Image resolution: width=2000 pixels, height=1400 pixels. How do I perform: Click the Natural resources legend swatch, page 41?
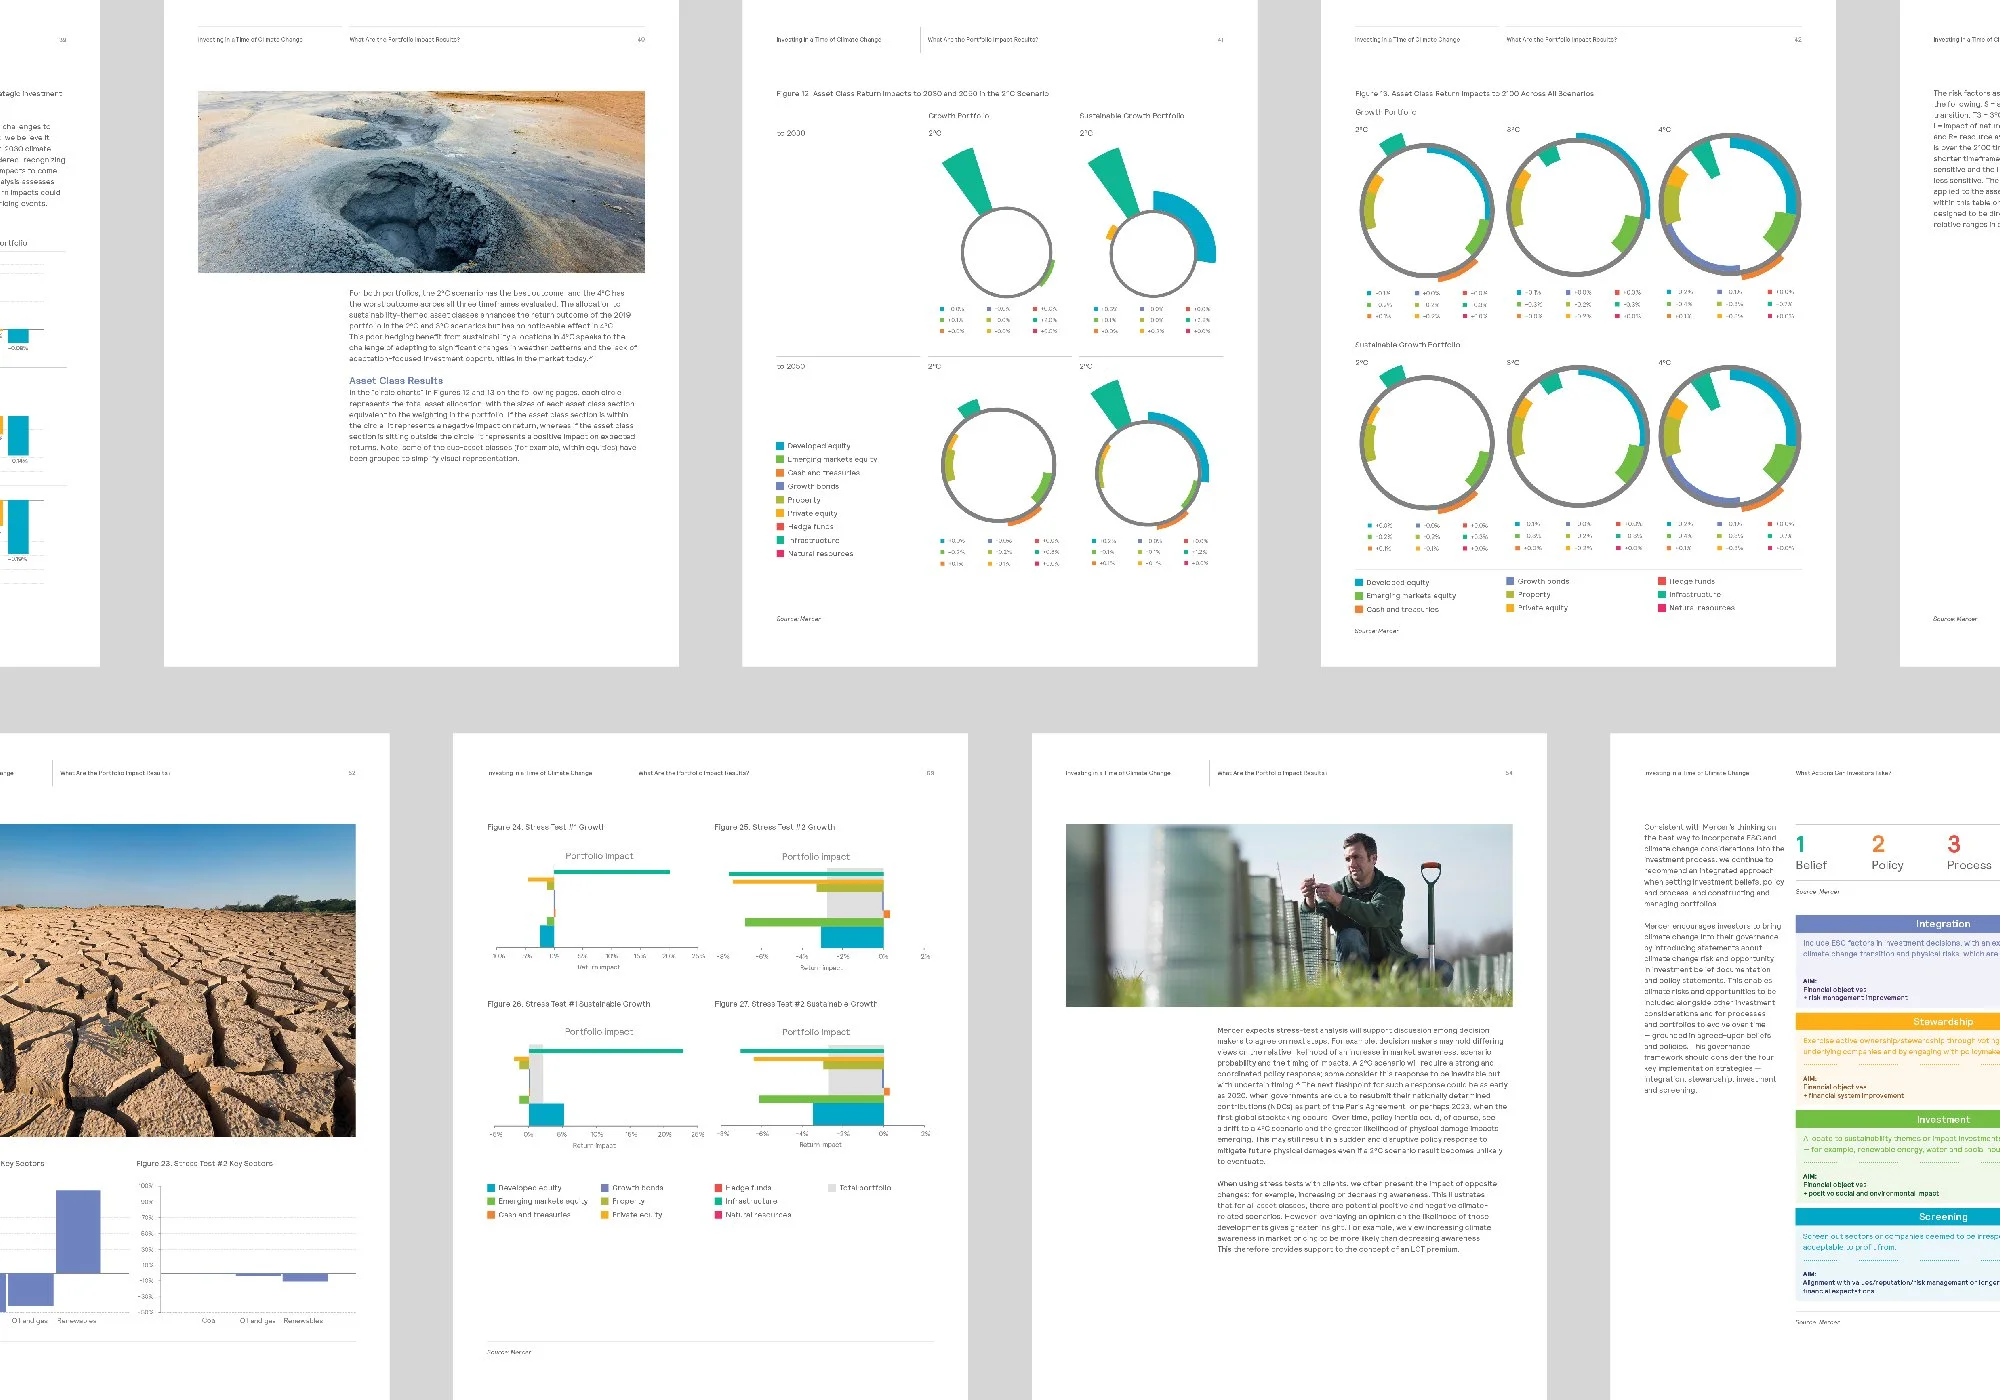780,553
